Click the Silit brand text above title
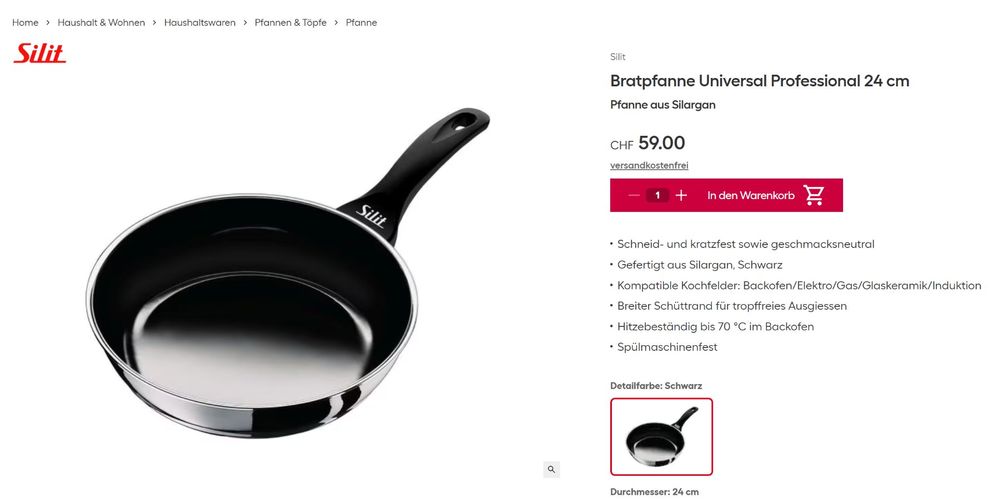The height and width of the screenshot is (500, 1000). pyautogui.click(x=617, y=57)
